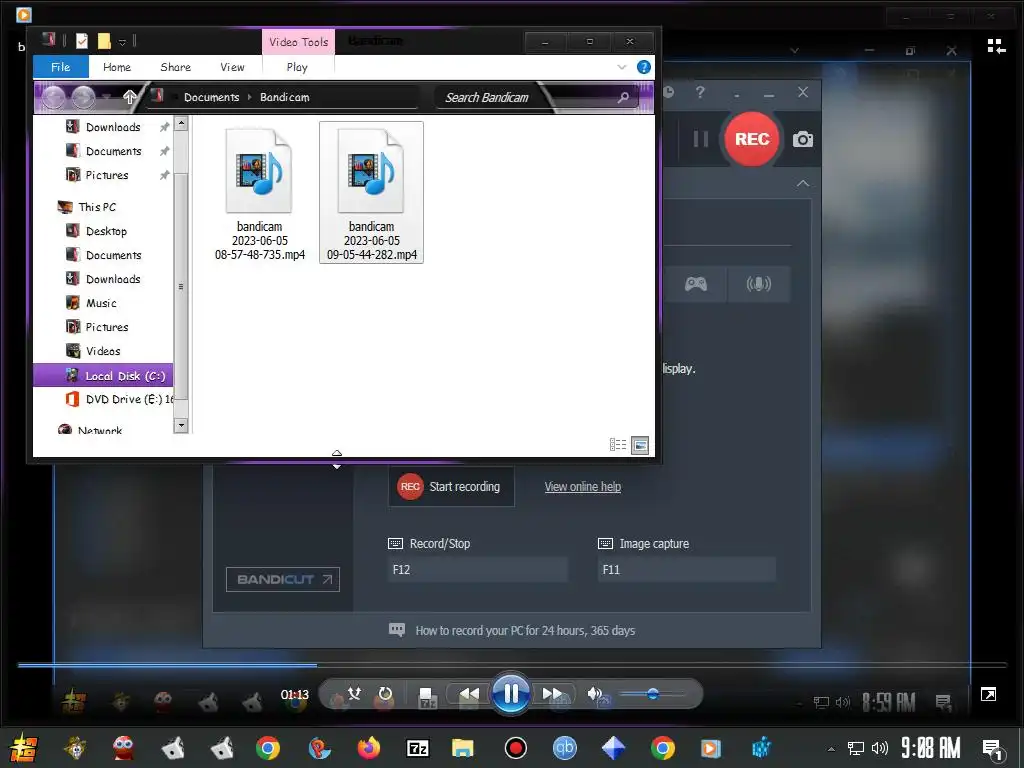Viewport: 1024px width, 768px height.
Task: Open qBittorrent from the taskbar
Action: [564, 748]
